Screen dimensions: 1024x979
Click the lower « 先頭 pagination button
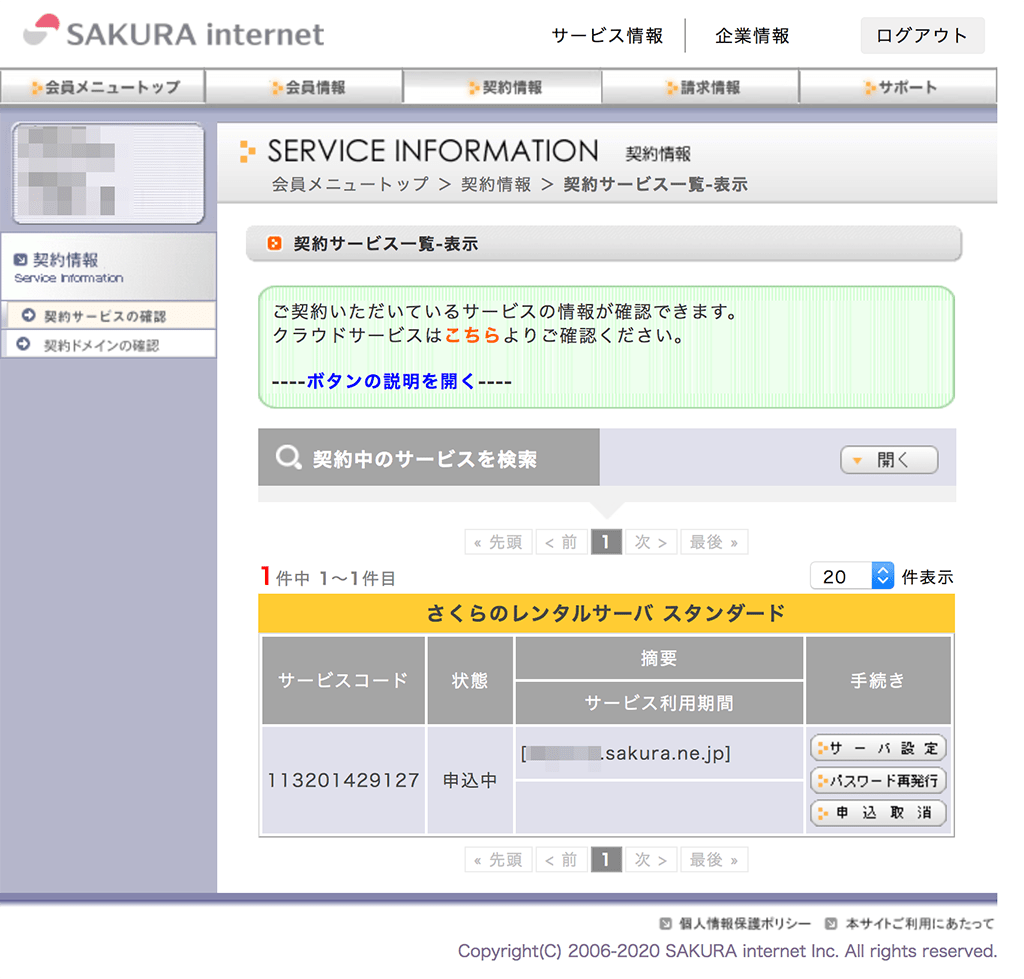498,859
